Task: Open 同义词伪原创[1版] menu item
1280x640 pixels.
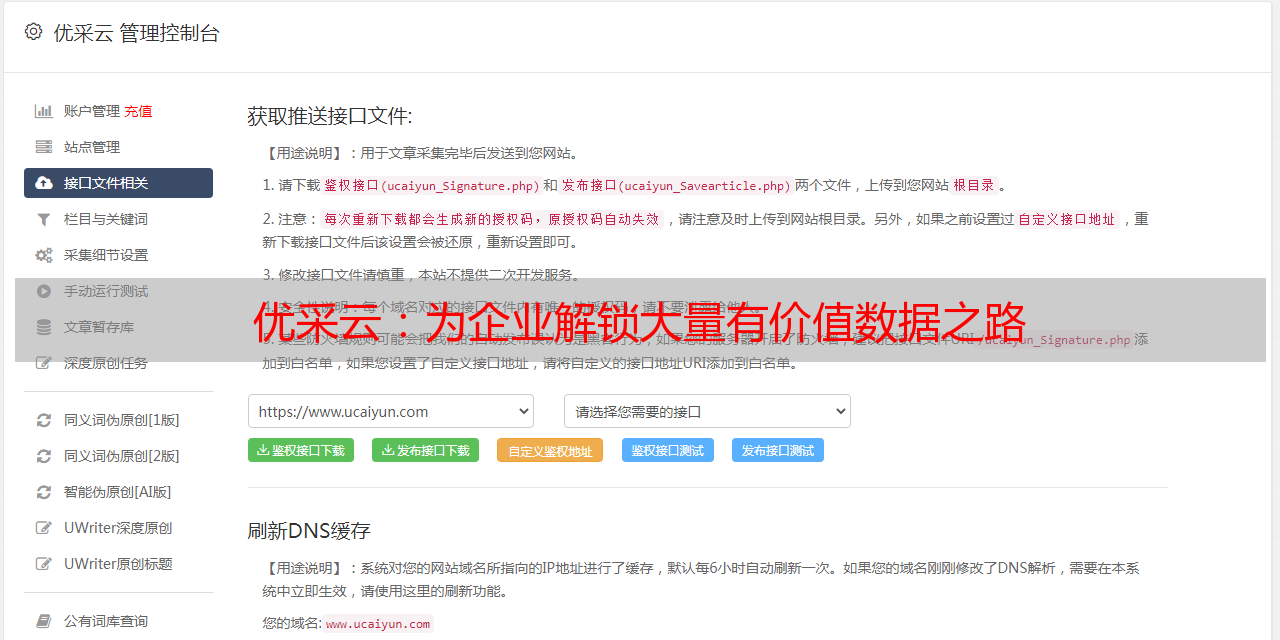Action: (118, 420)
